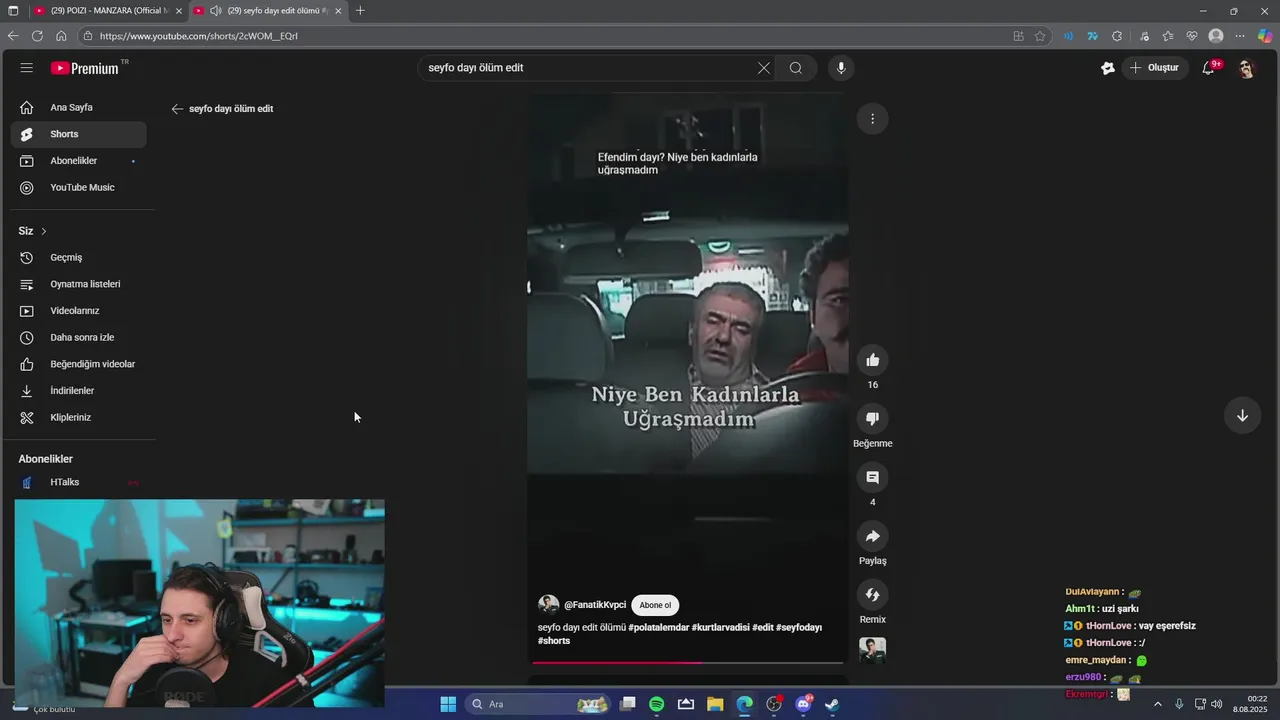1280x720 pixels.
Task: Open the YouTube account avatar menu
Action: (1246, 68)
